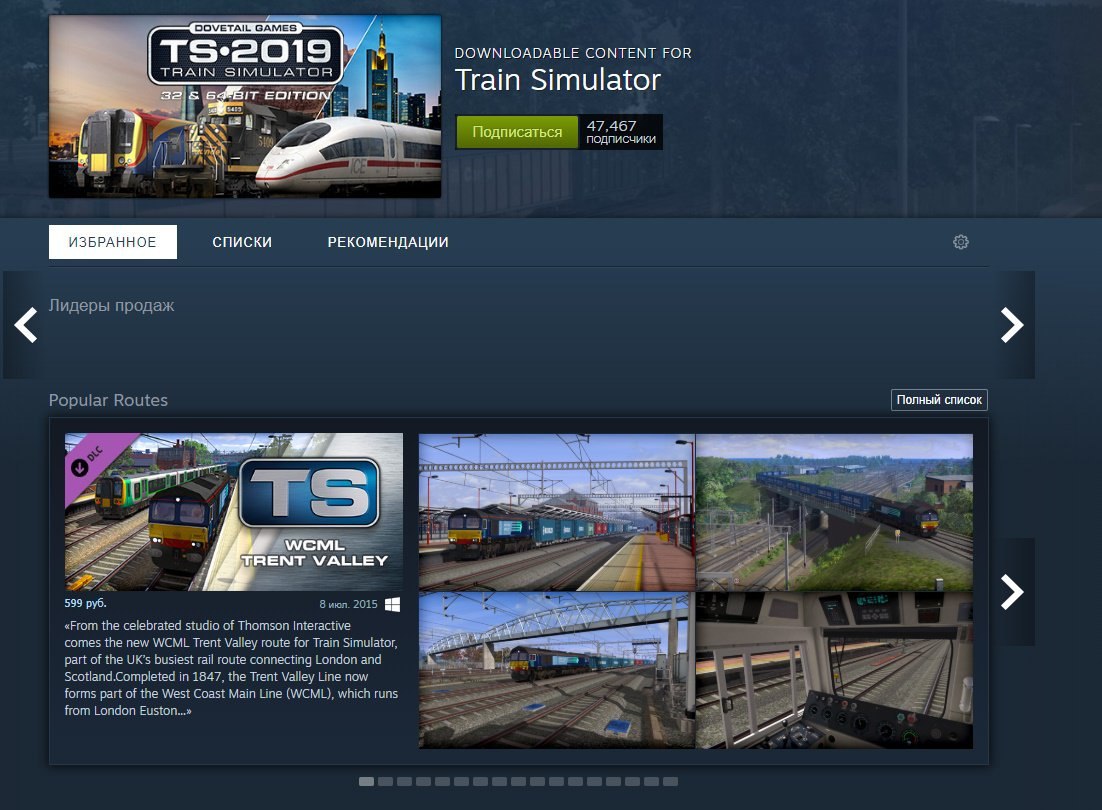The image size is (1102, 810).
Task: View screenshot of train under white arch bridge
Action: [557, 670]
